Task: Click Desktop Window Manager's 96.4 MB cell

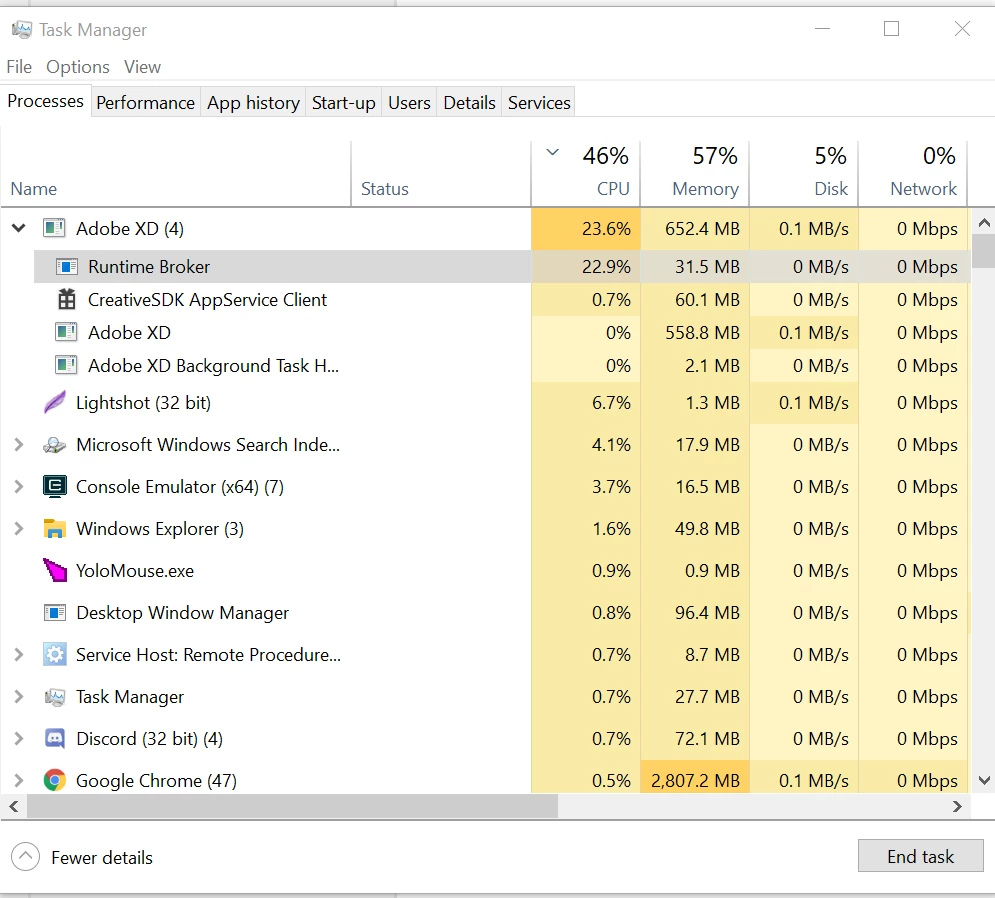Action: click(694, 612)
